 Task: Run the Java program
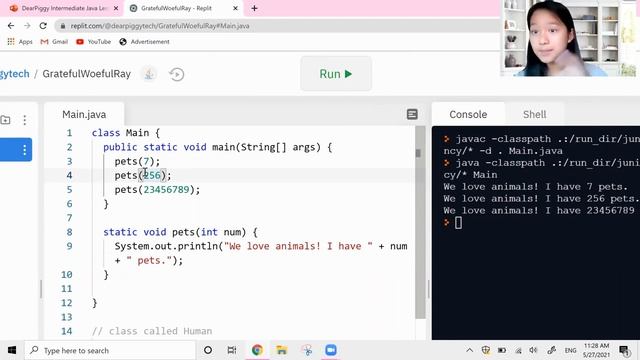pos(336,74)
